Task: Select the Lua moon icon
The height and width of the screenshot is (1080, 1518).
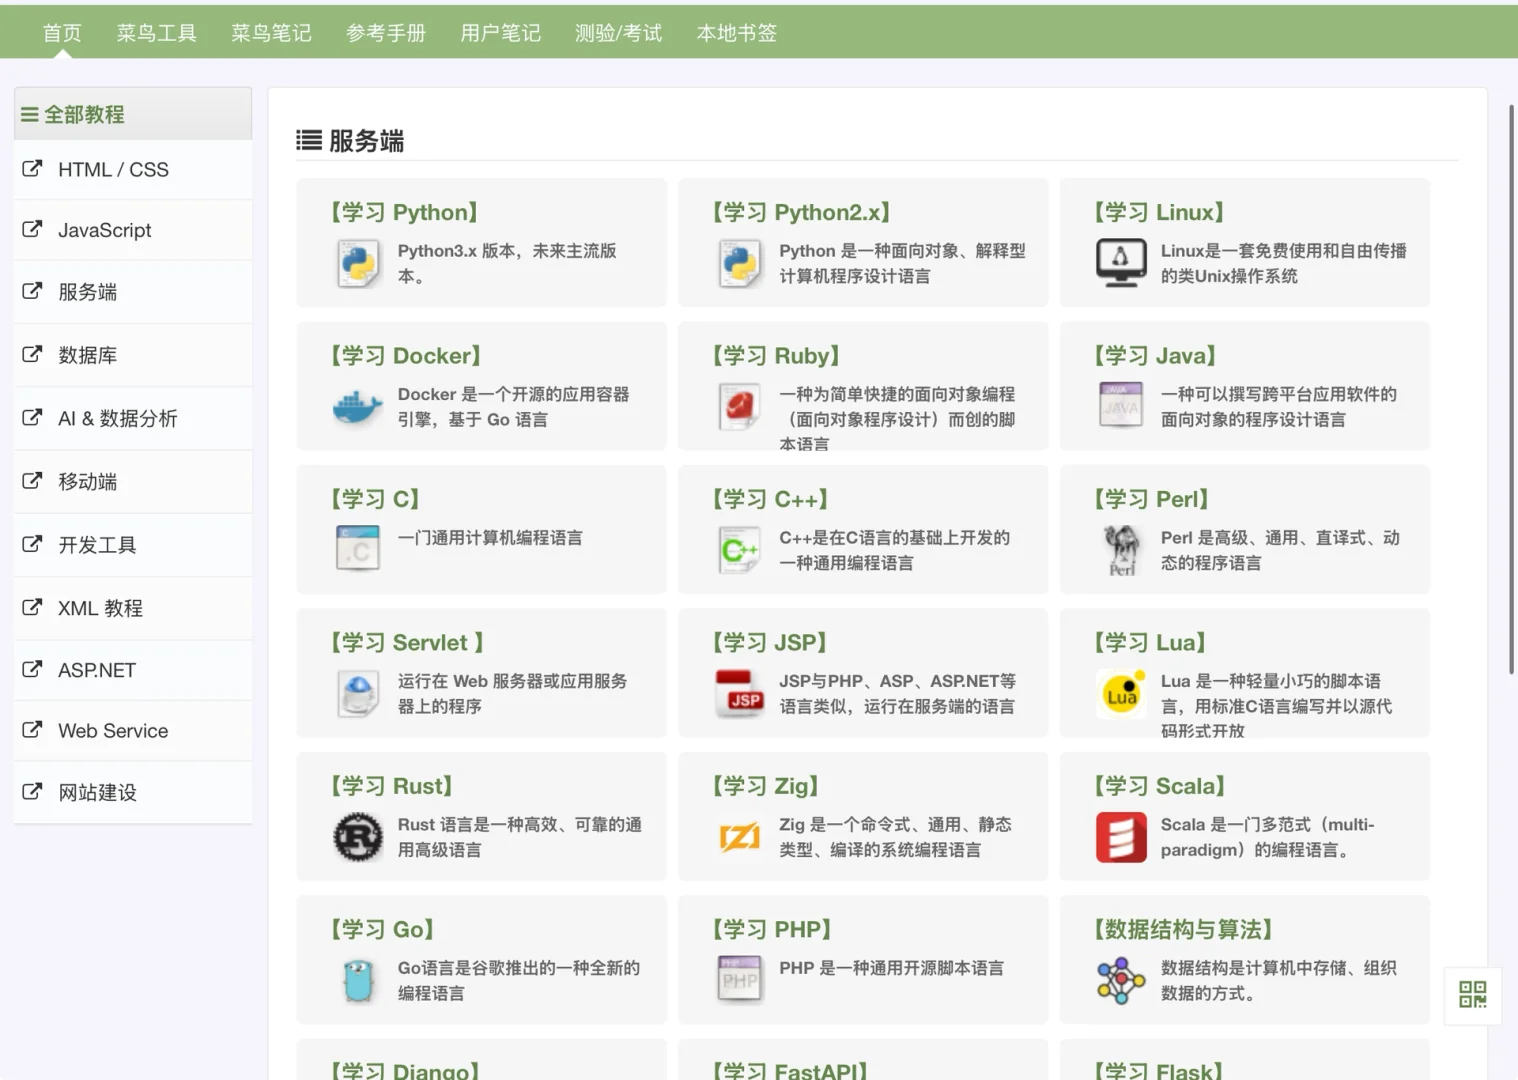Action: tap(1120, 693)
